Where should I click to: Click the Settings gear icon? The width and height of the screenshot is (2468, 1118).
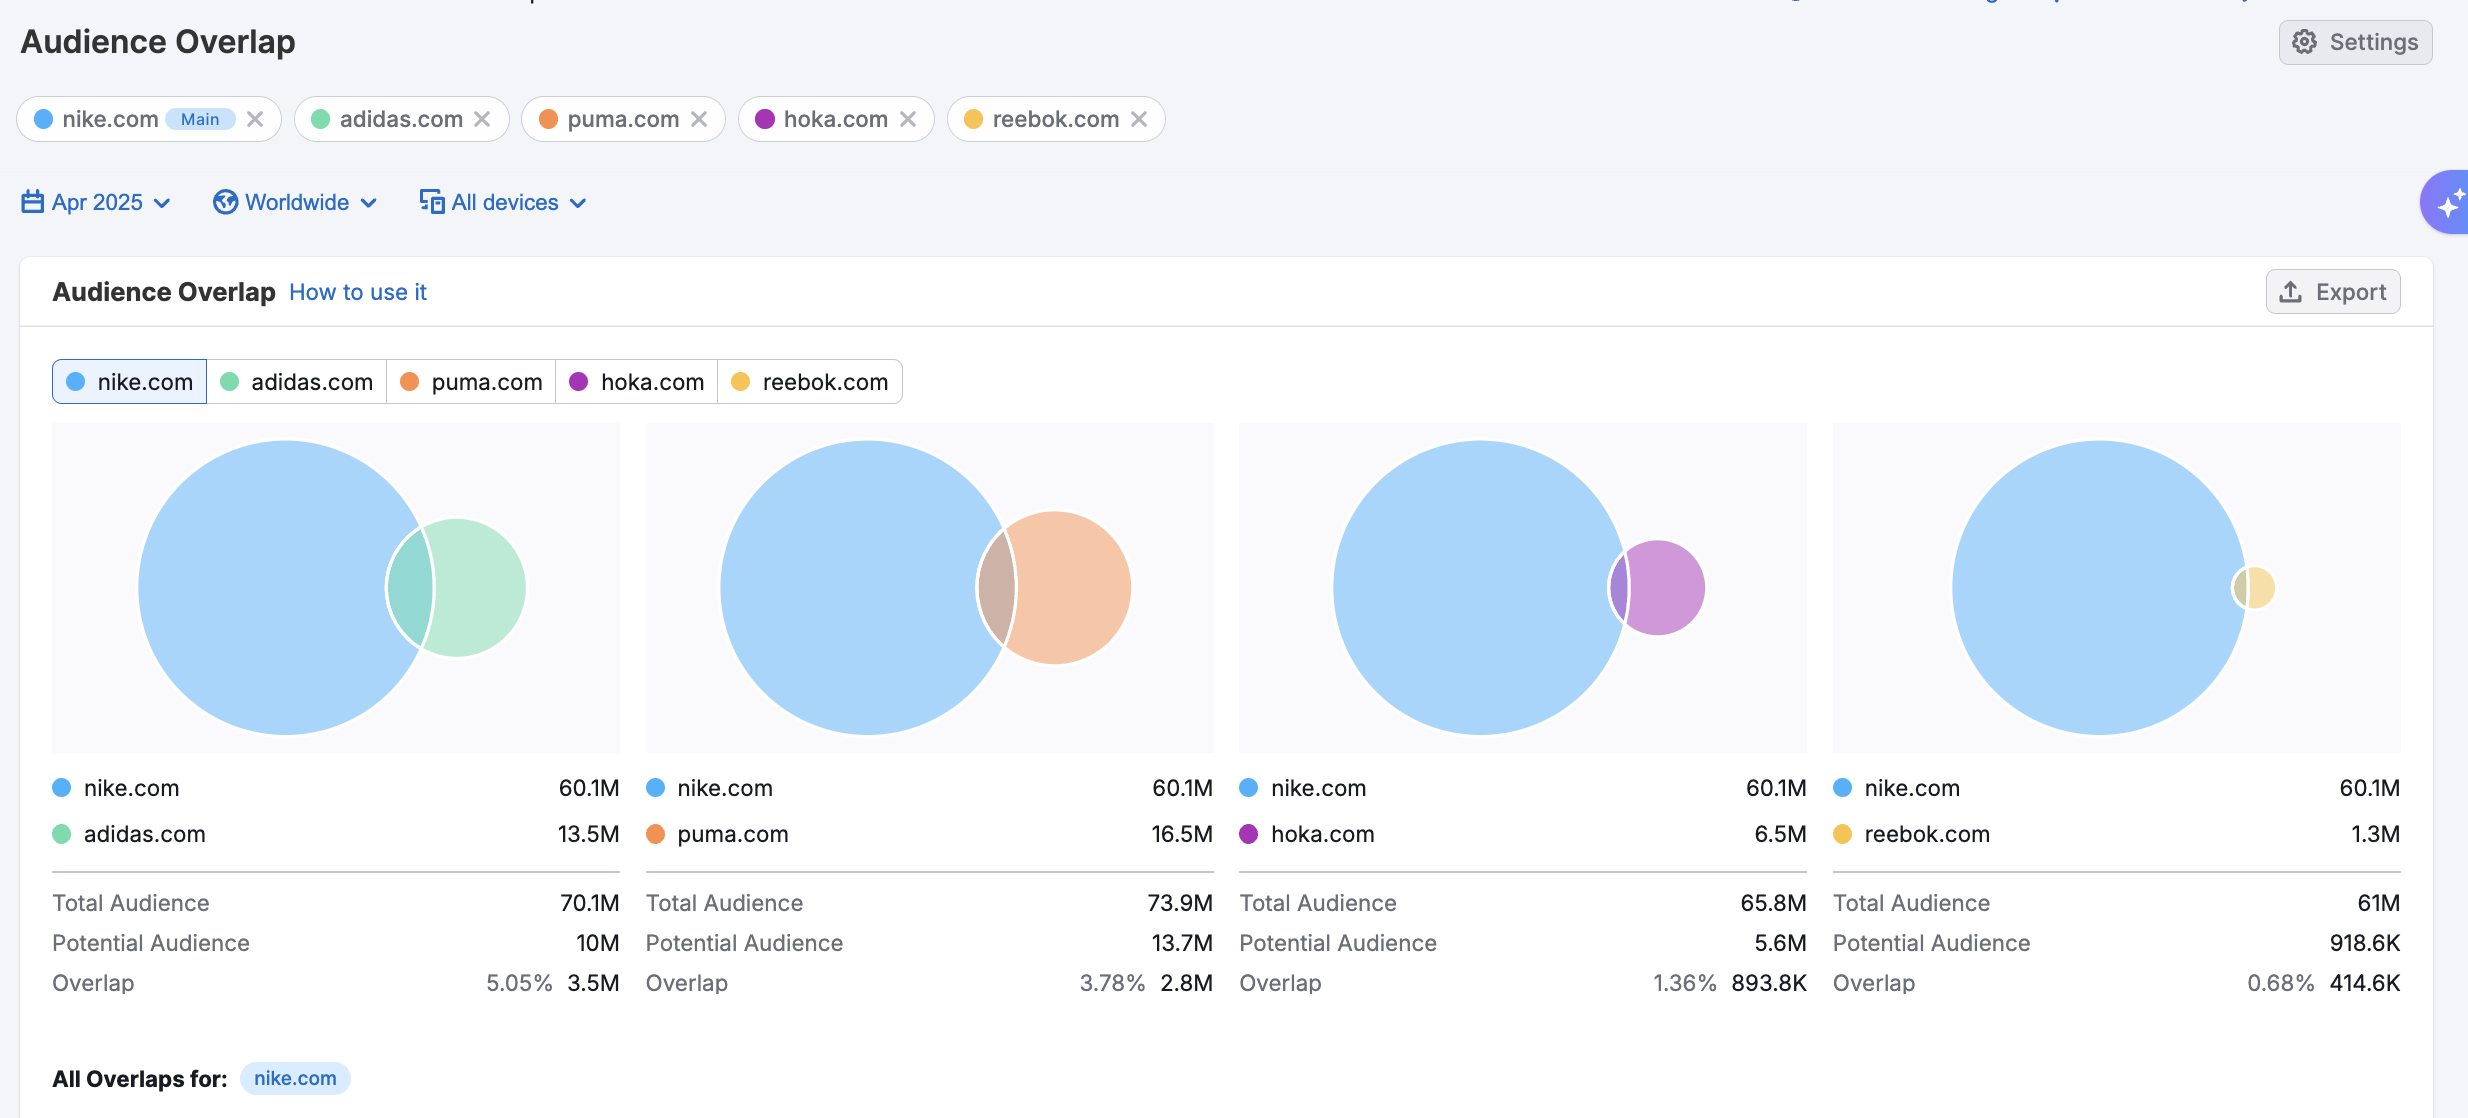tap(2305, 42)
